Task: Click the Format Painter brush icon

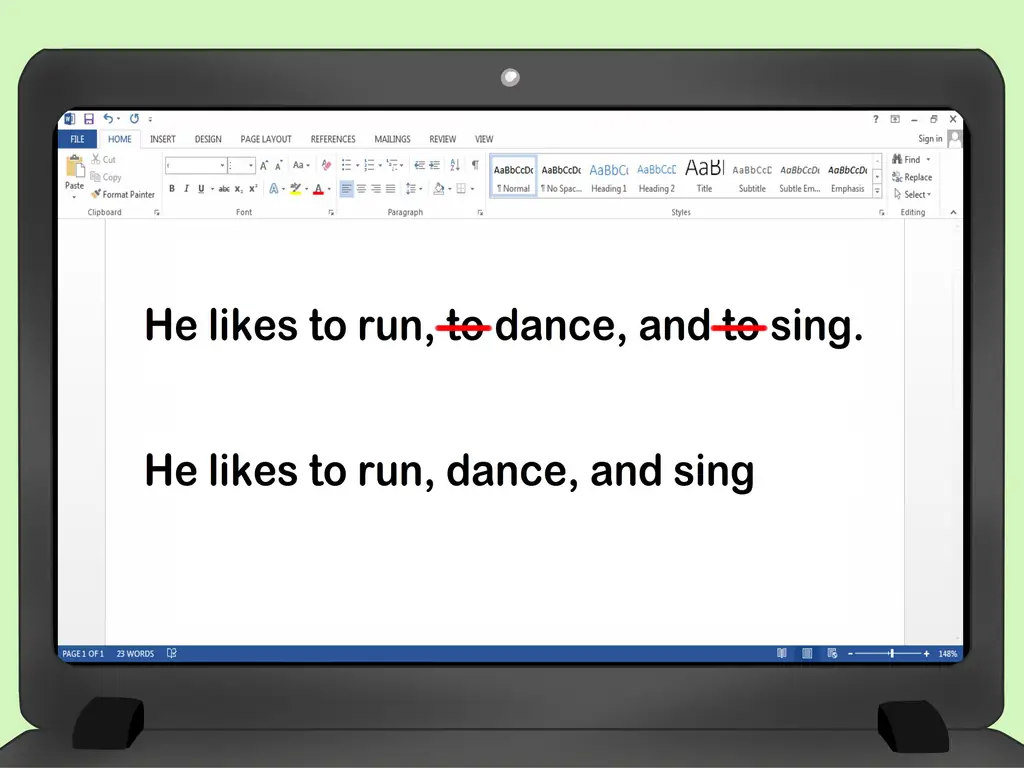Action: tap(96, 195)
